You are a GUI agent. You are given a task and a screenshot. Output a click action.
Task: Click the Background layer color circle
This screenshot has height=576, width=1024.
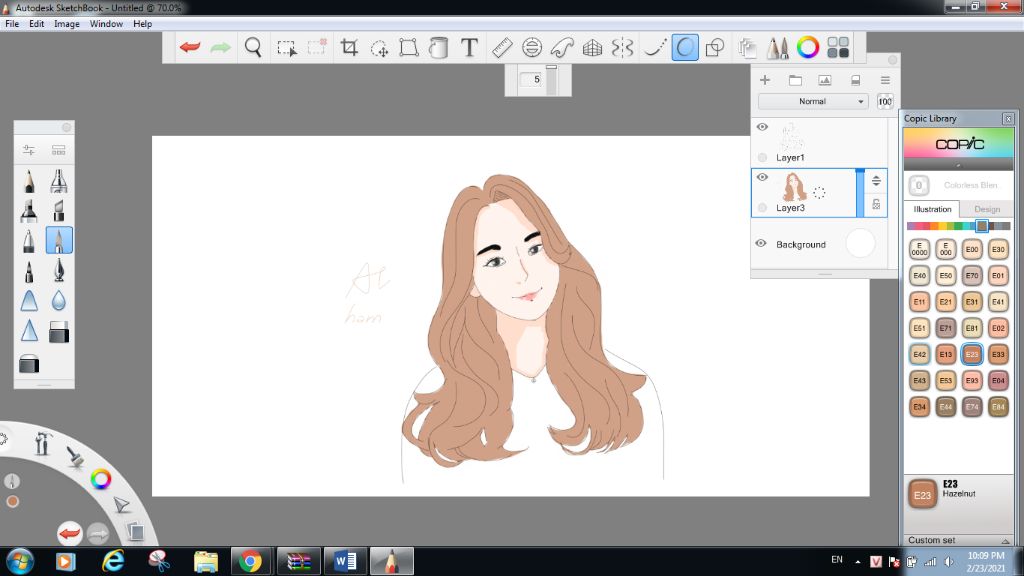(x=860, y=243)
